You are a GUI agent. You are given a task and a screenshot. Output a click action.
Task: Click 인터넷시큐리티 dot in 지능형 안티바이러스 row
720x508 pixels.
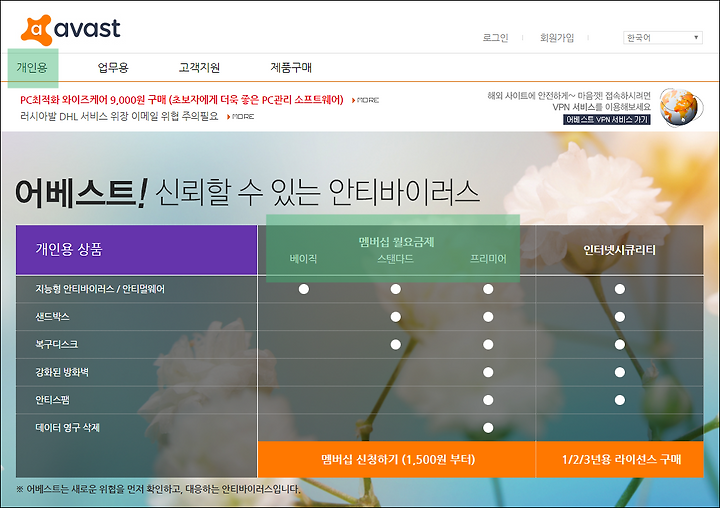click(x=619, y=289)
